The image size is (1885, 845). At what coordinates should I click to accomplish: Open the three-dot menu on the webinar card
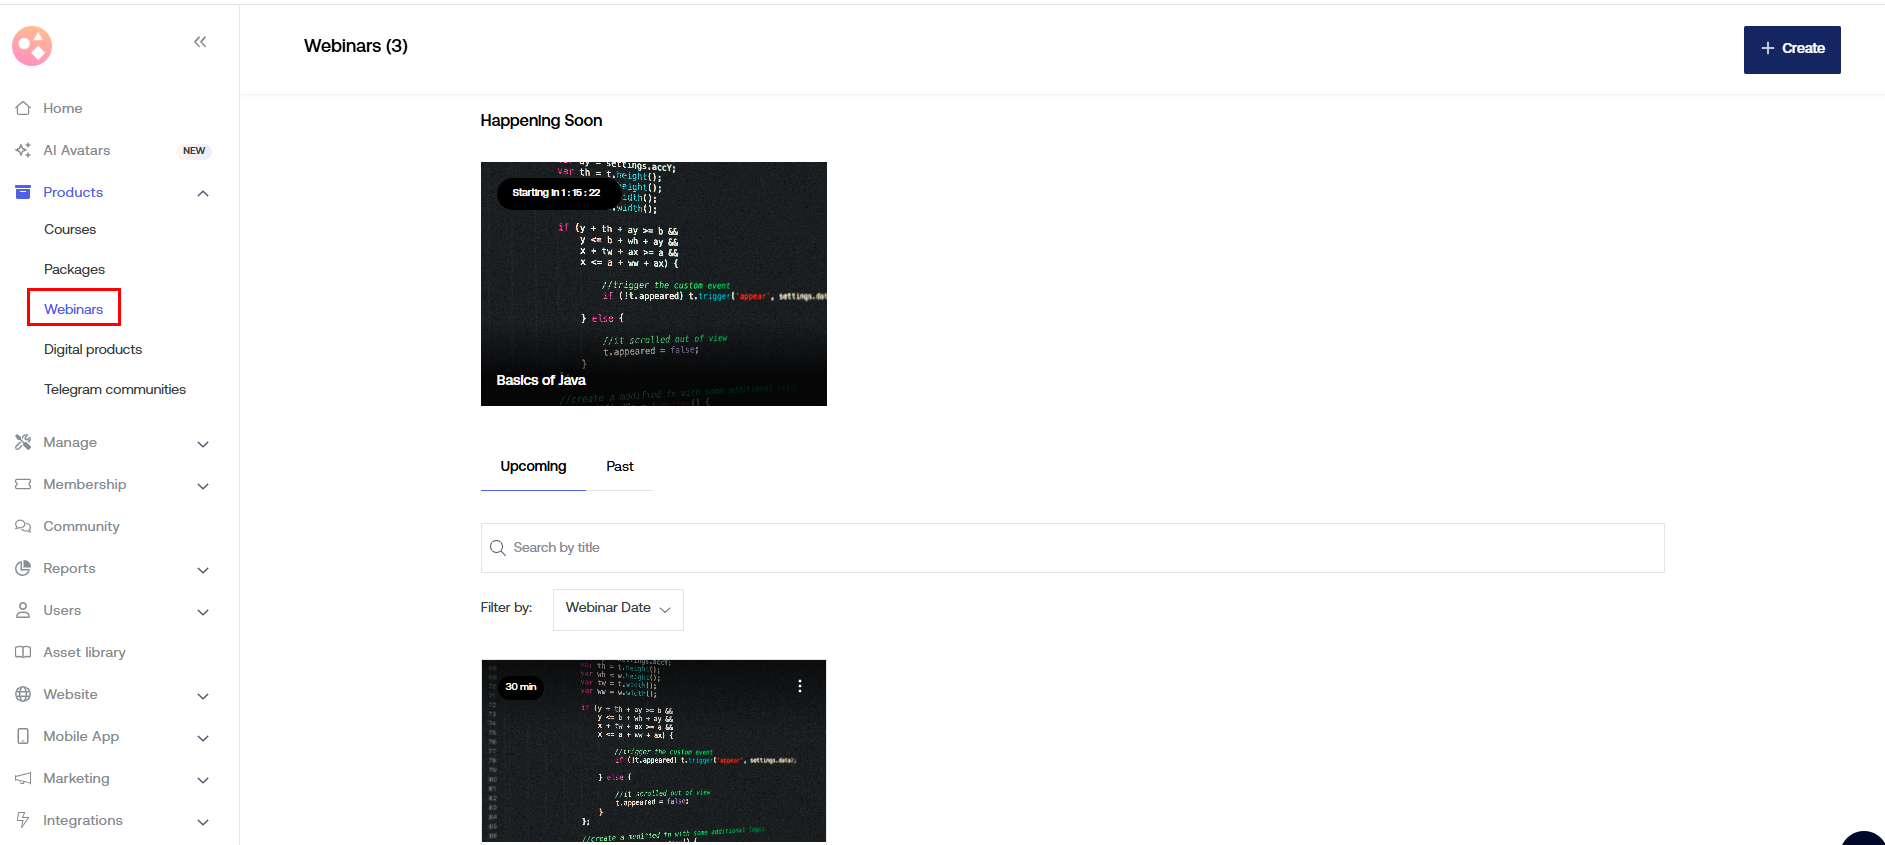pos(799,686)
